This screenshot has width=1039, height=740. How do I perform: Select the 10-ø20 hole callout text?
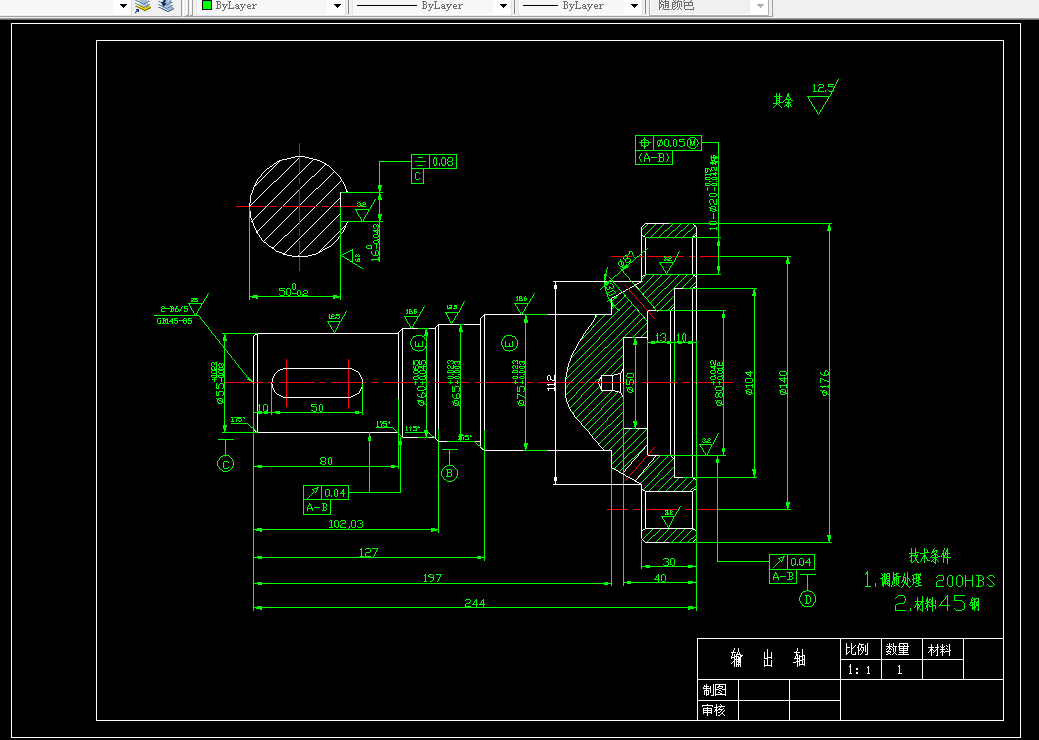(713, 192)
